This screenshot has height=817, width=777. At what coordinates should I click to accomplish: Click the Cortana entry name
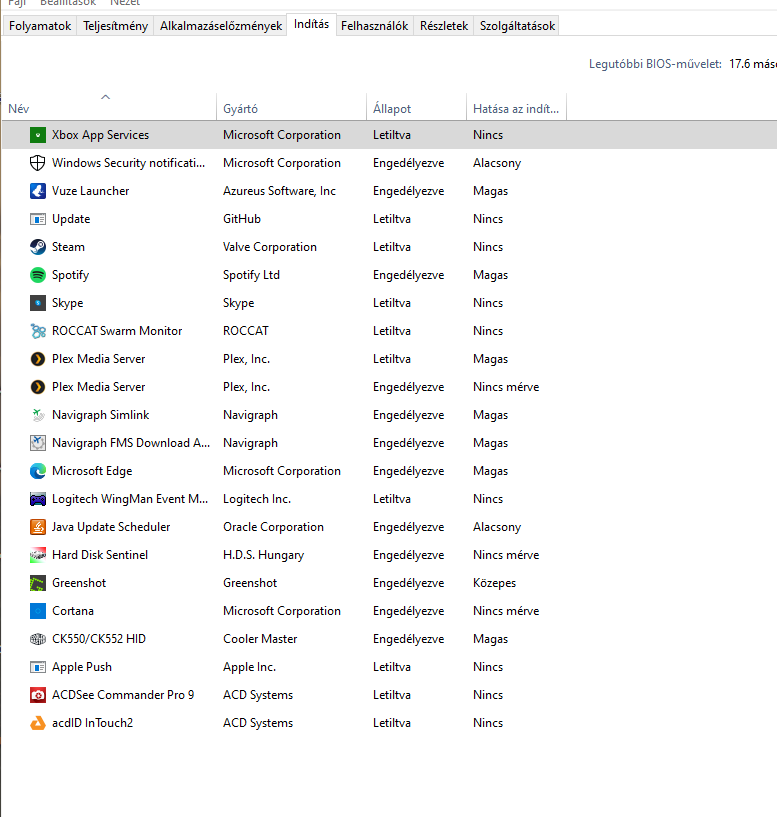tap(72, 611)
